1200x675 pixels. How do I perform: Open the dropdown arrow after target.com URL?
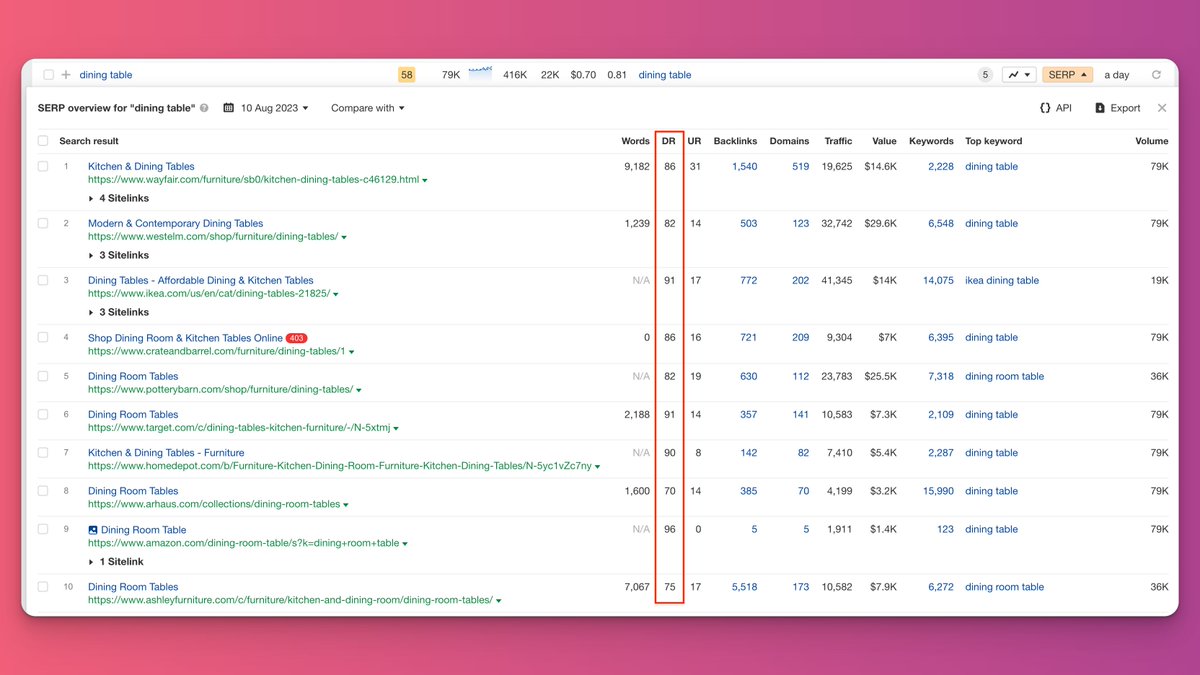[x=396, y=429]
